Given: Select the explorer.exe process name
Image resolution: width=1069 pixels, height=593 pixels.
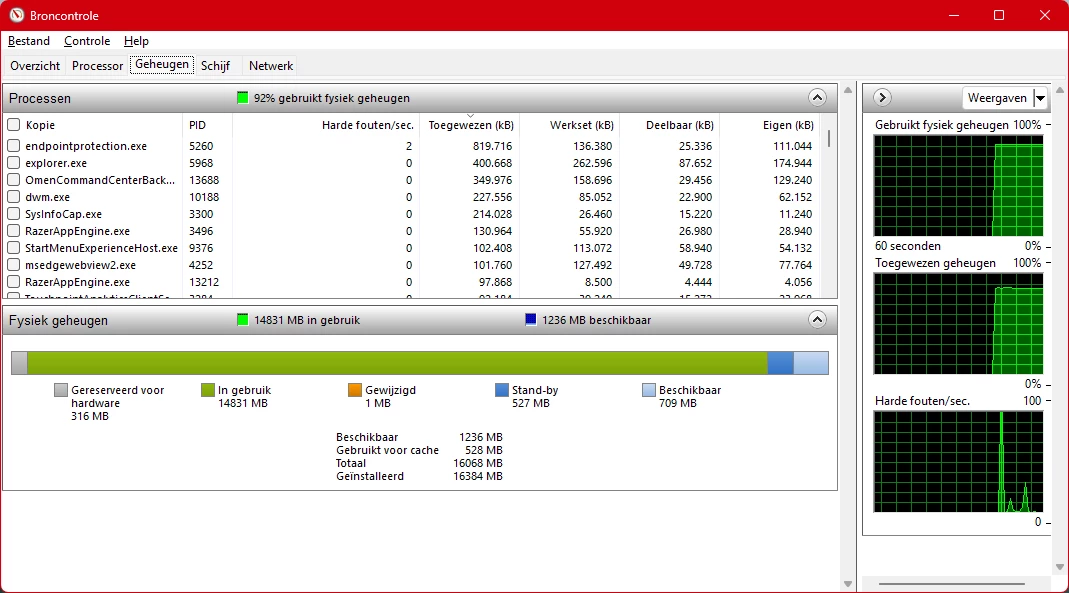Looking at the screenshot, I should pyautogui.click(x=56, y=163).
